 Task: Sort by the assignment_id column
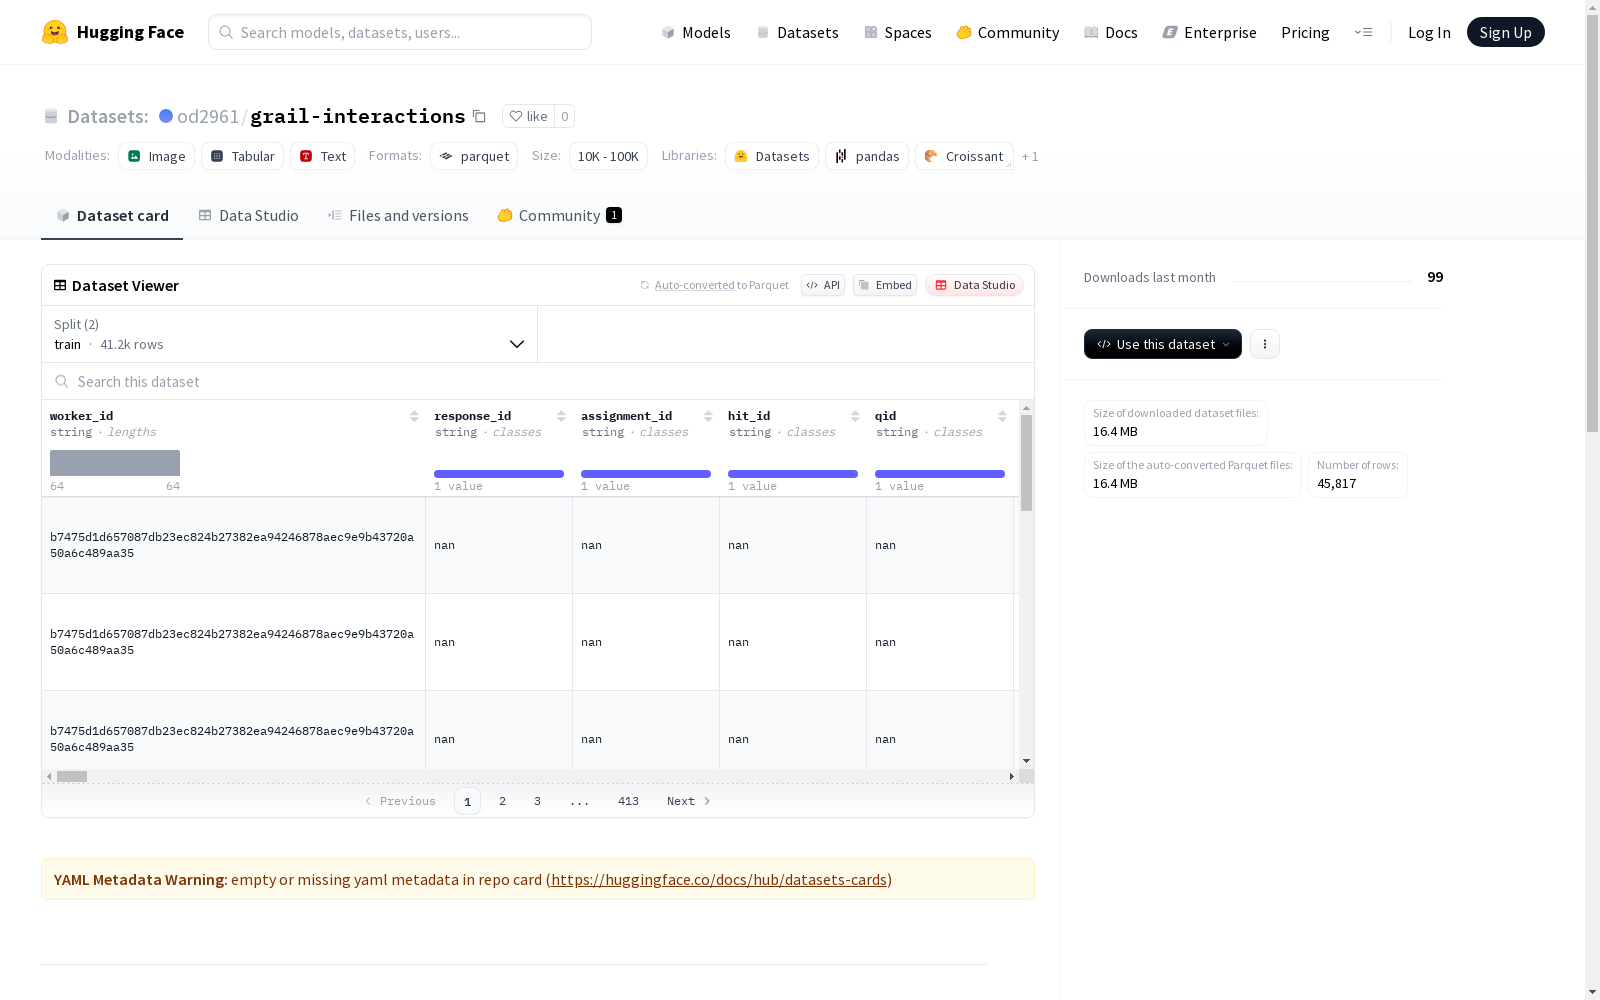[708, 416]
